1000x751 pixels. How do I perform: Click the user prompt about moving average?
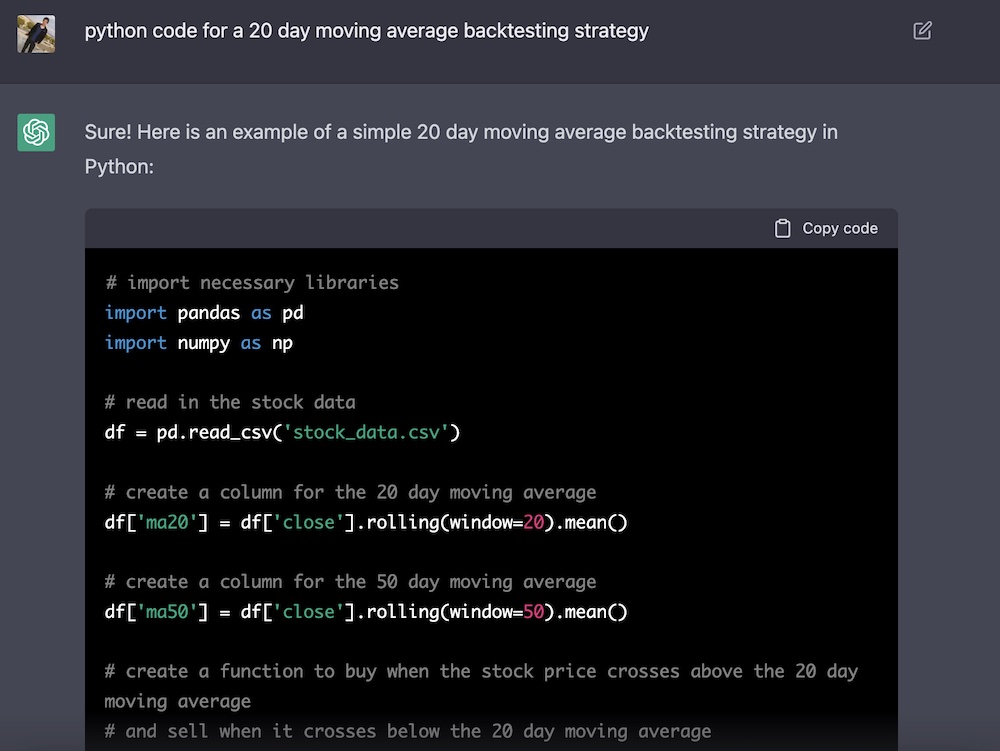point(366,31)
